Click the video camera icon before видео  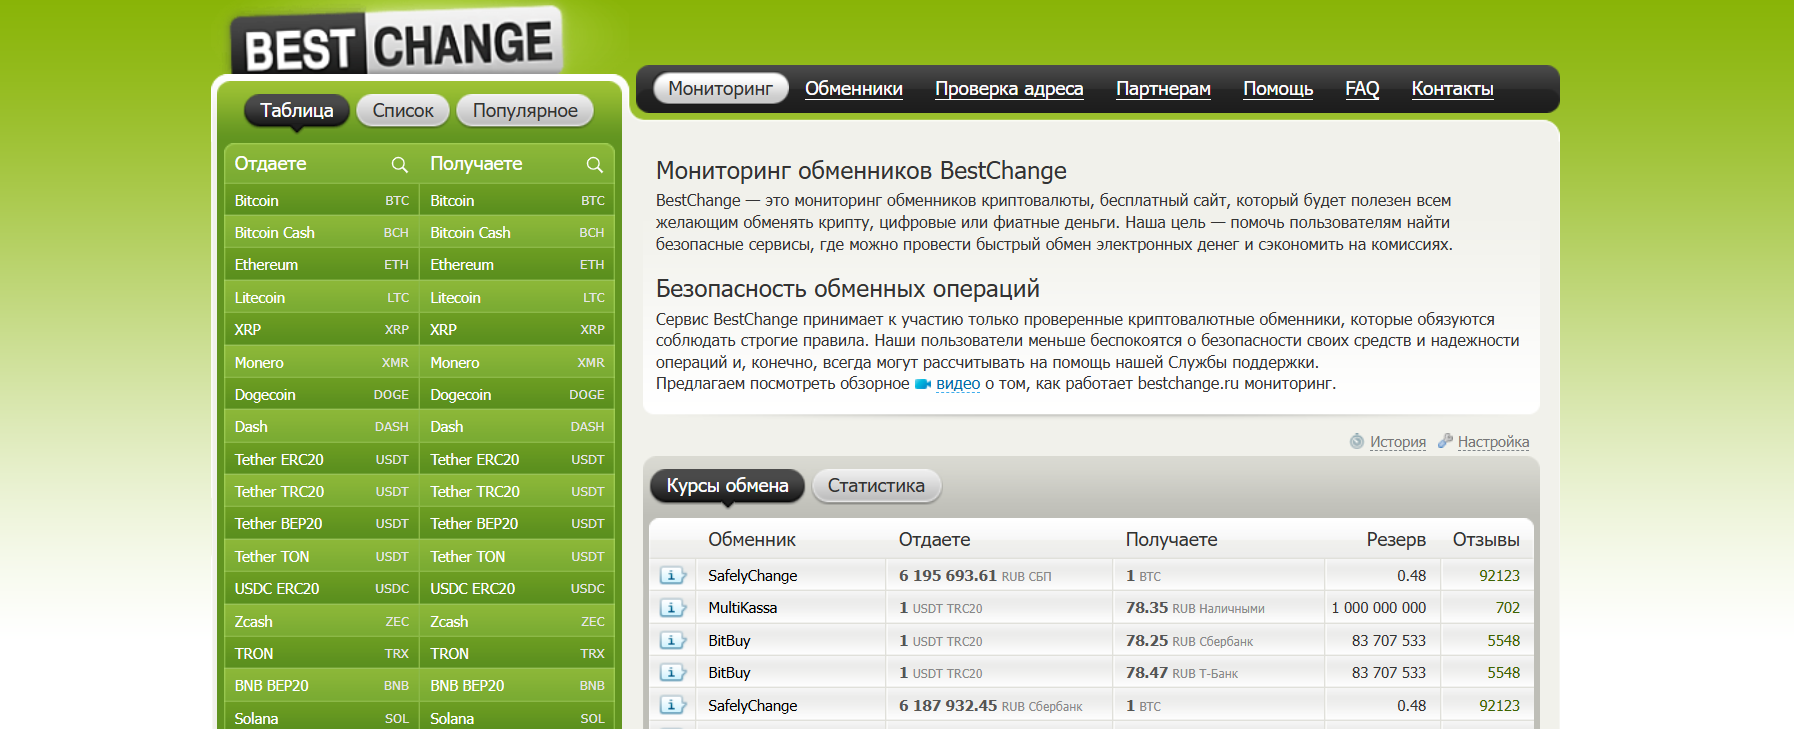923,384
